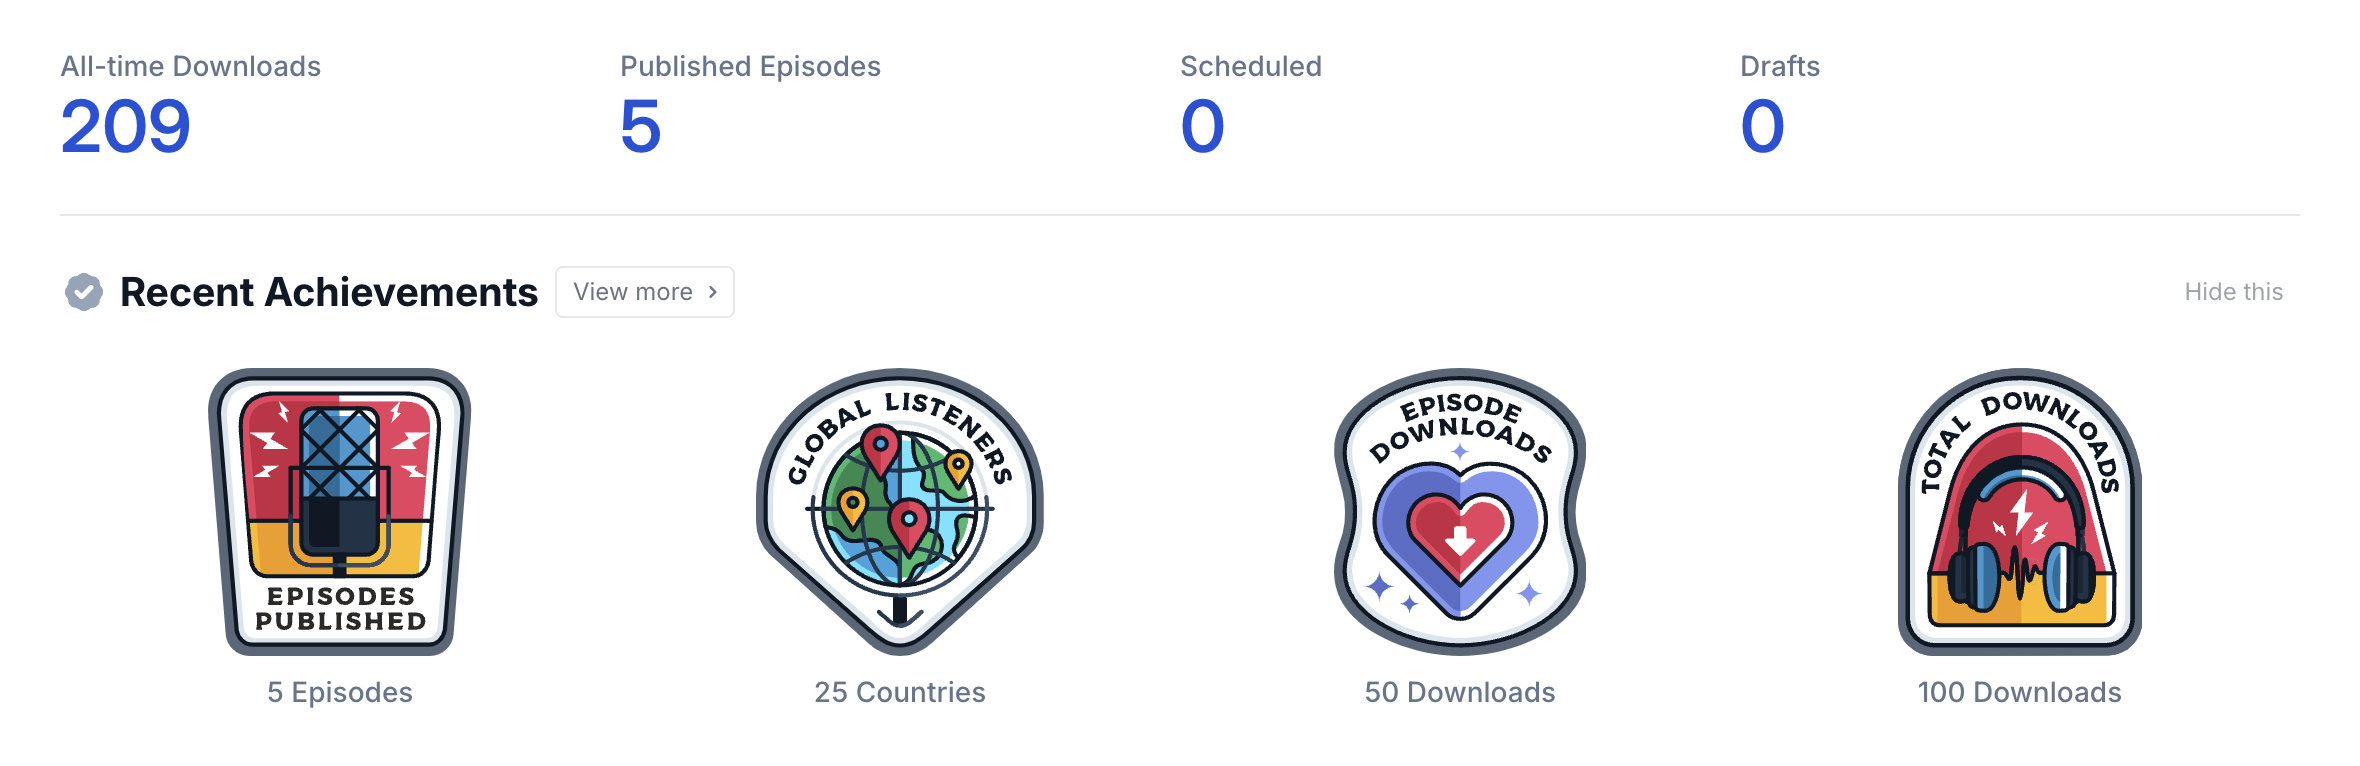The width and height of the screenshot is (2360, 766).
Task: Open View more achievements
Action: tap(645, 292)
